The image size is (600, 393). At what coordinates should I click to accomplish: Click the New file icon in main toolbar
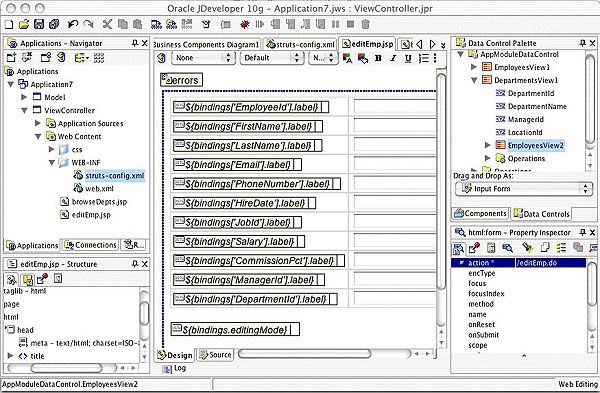pyautogui.click(x=9, y=24)
